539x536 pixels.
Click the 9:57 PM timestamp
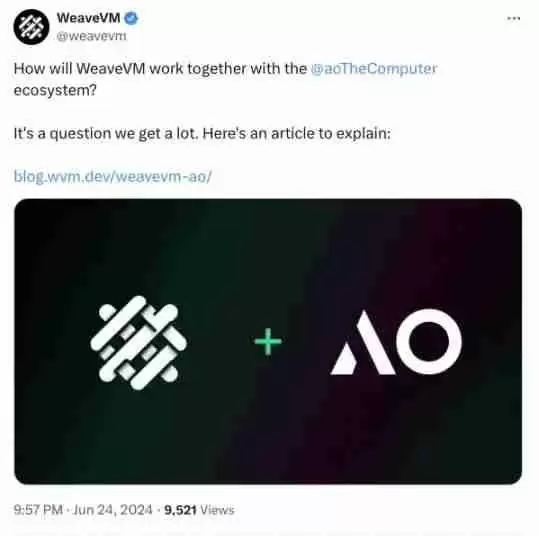coord(38,510)
